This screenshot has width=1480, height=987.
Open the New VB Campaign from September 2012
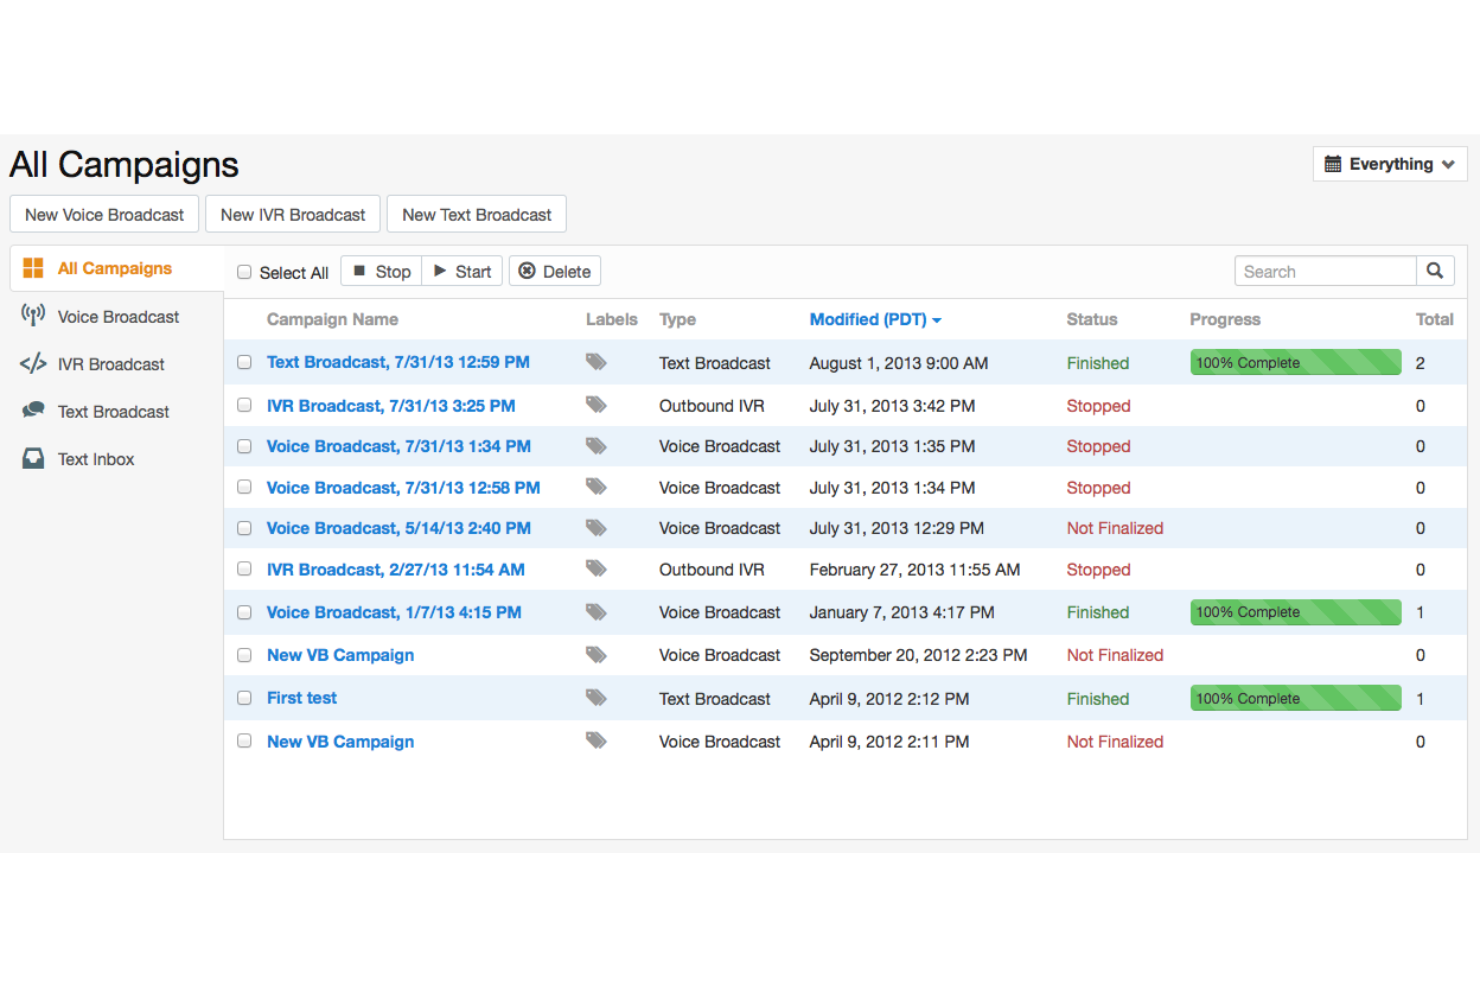point(340,655)
